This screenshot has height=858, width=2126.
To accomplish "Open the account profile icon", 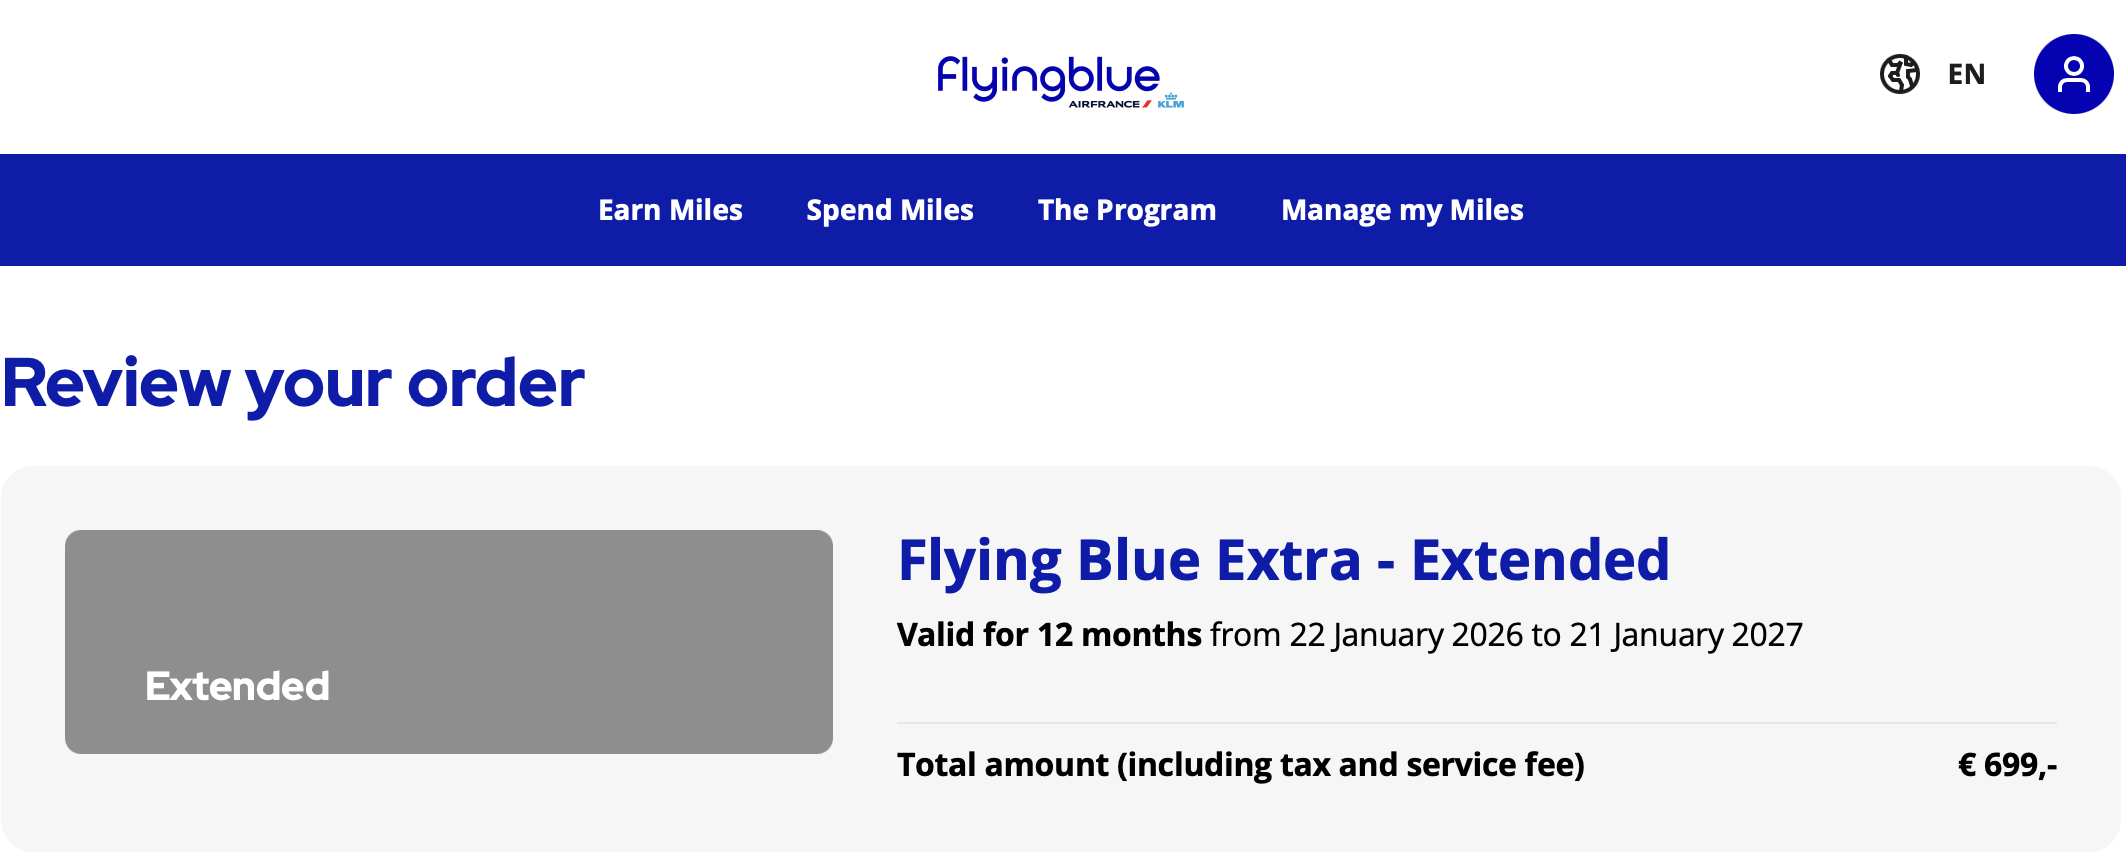I will tap(2072, 74).
